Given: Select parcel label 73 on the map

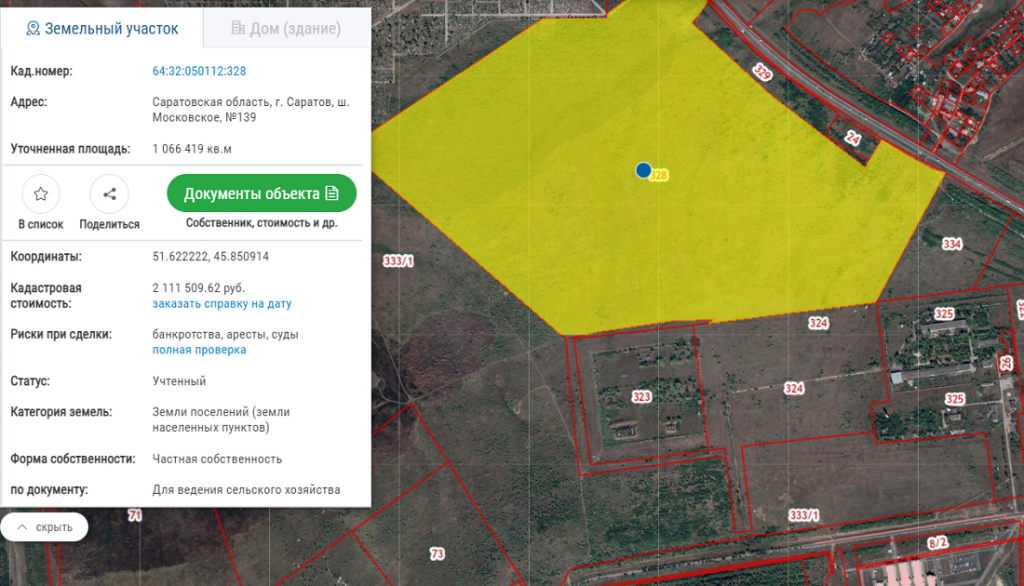Looking at the screenshot, I should pyautogui.click(x=437, y=553).
